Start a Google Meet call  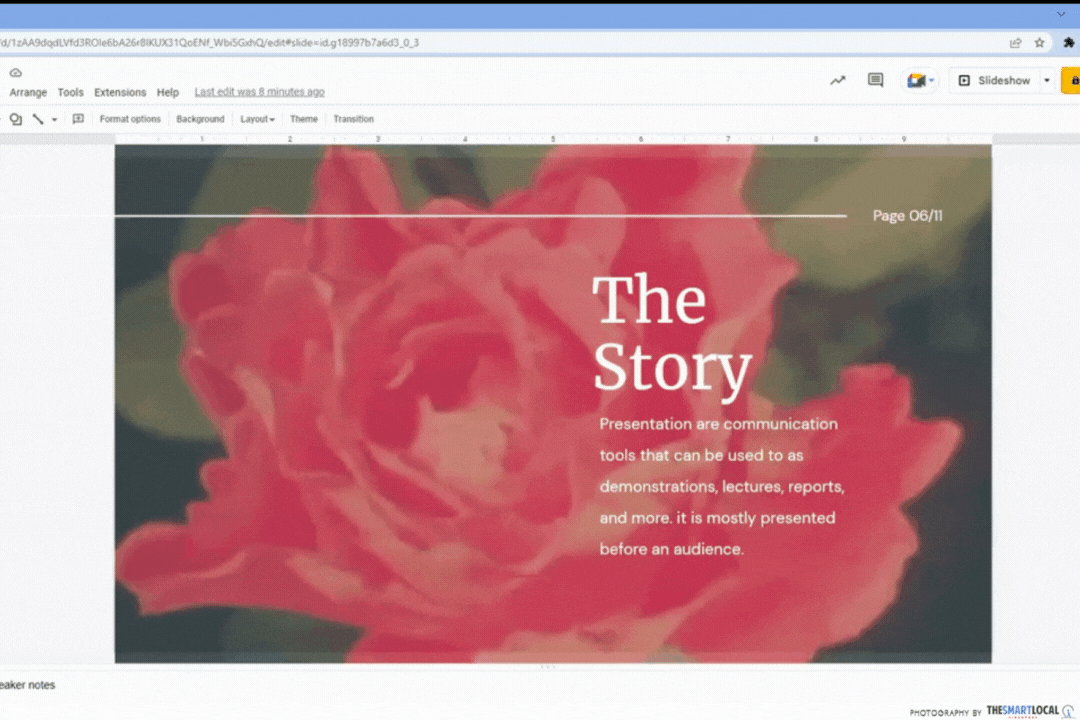click(x=918, y=80)
